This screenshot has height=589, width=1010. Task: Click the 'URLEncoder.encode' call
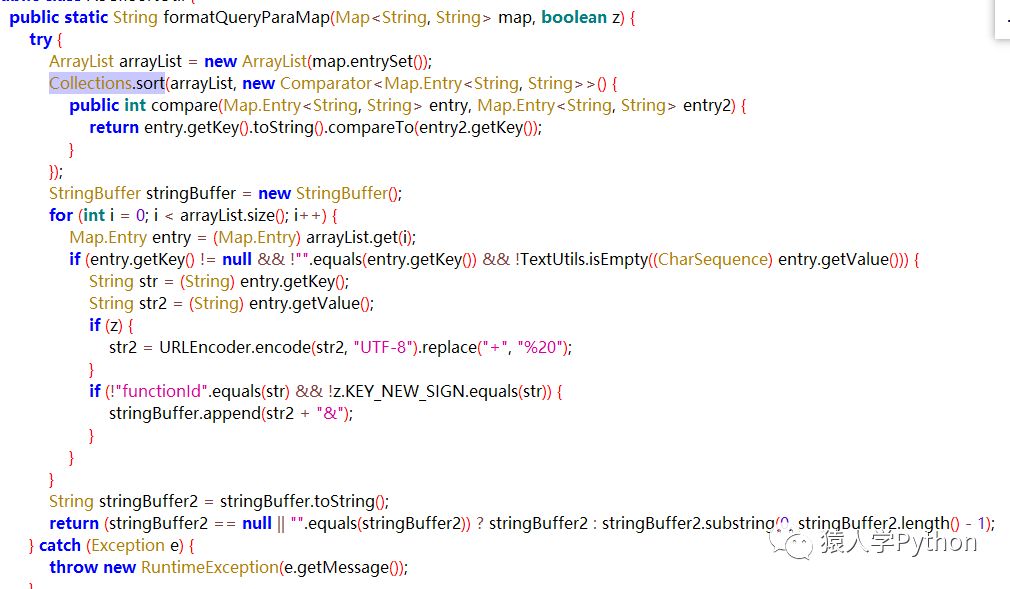[235, 347]
